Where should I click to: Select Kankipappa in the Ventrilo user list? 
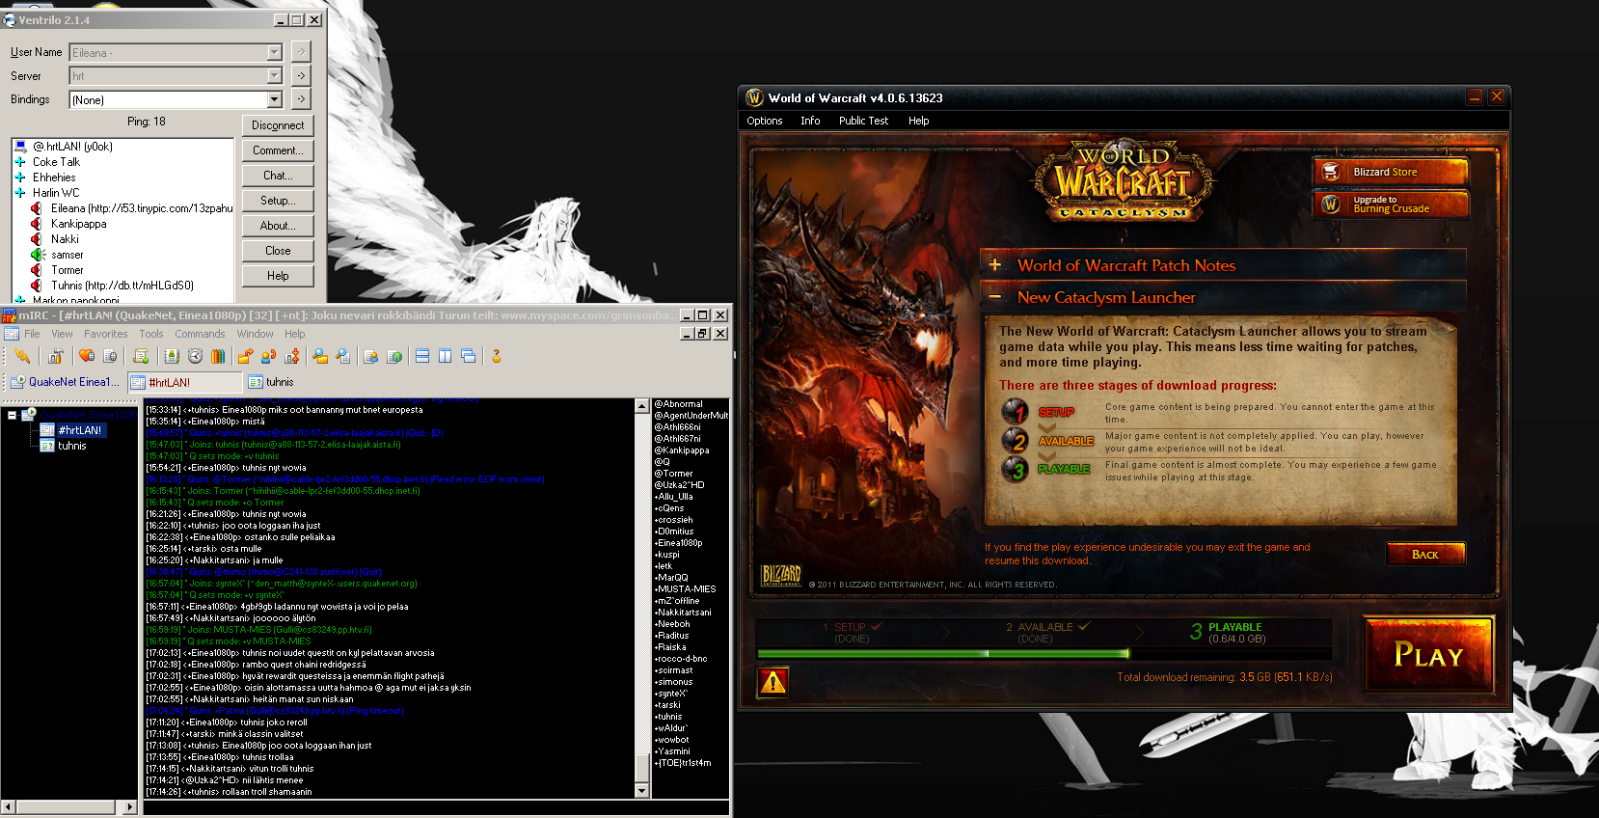[78, 224]
